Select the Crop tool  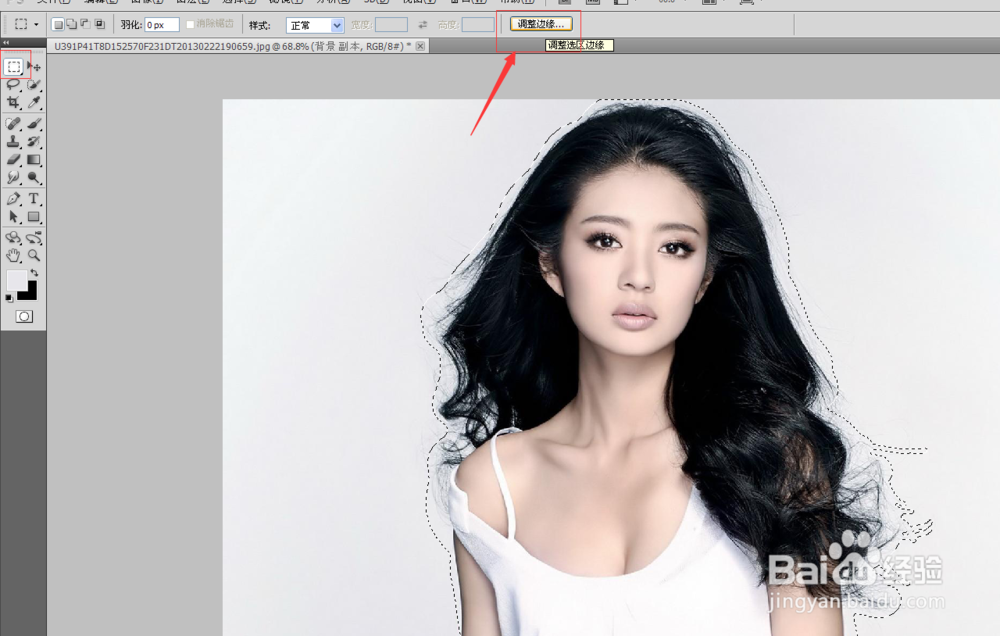[13, 102]
